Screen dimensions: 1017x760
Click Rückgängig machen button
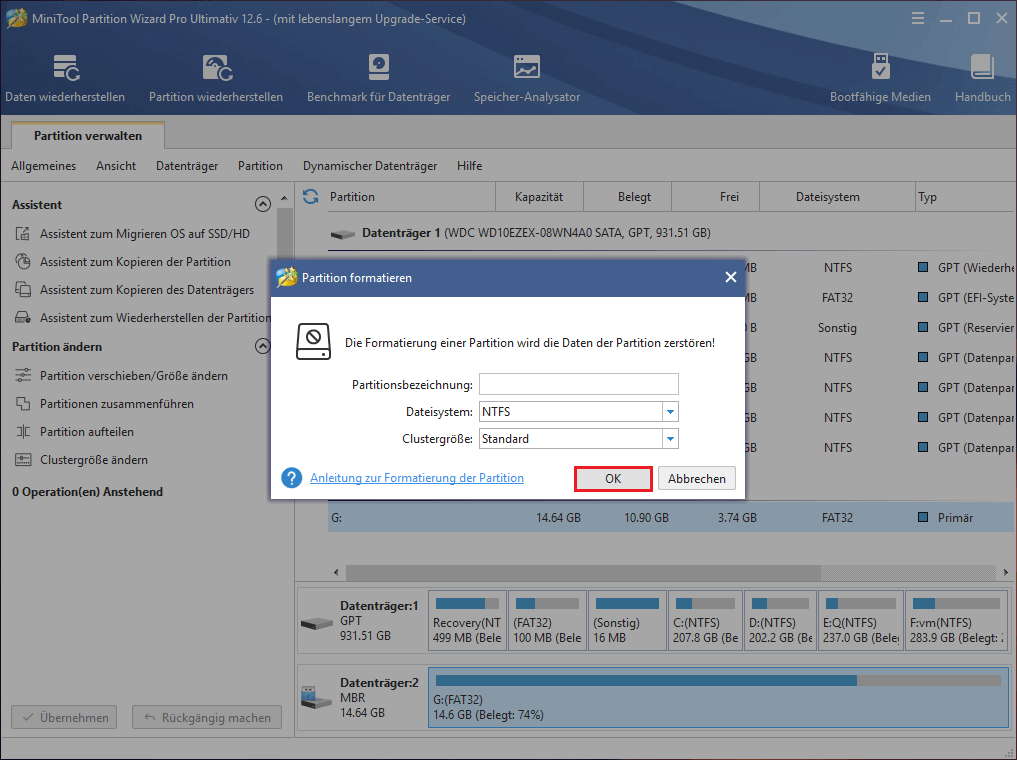[x=207, y=717]
